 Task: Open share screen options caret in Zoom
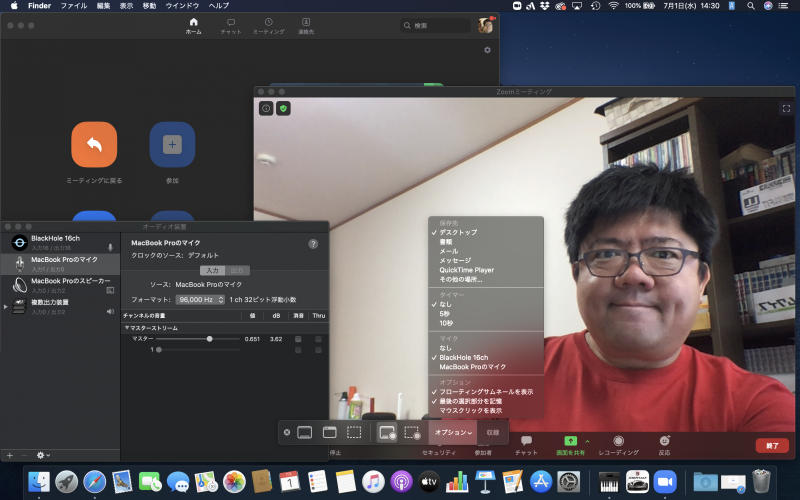click(587, 441)
